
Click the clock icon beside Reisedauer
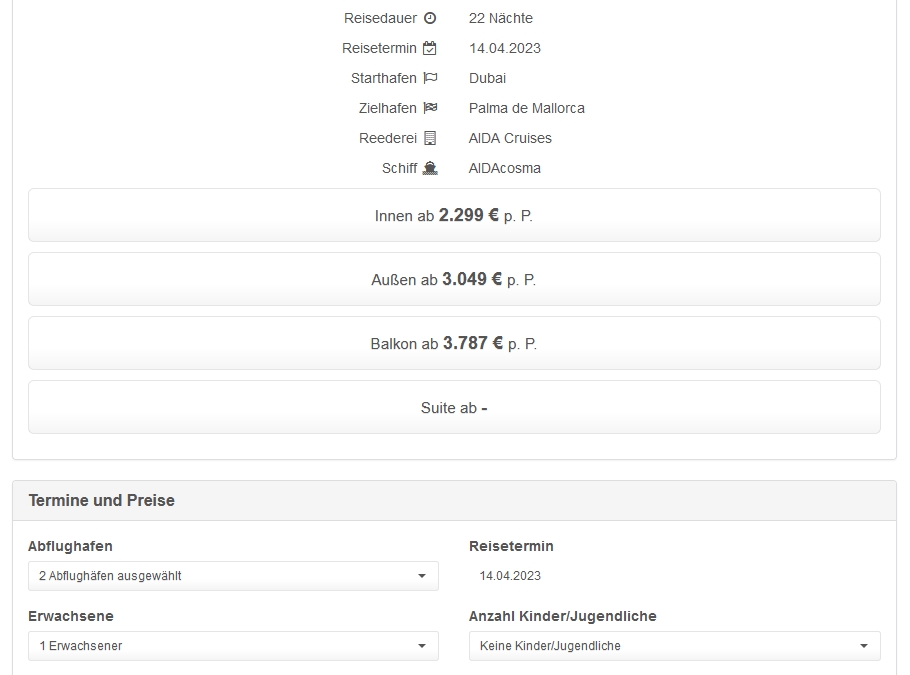430,18
